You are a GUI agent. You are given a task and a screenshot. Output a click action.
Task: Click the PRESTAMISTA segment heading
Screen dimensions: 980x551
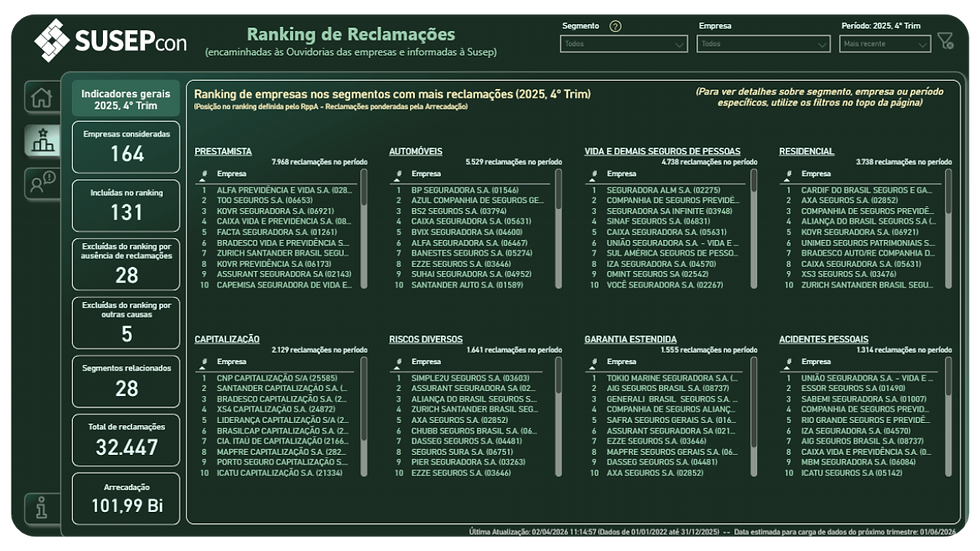[x=223, y=151]
